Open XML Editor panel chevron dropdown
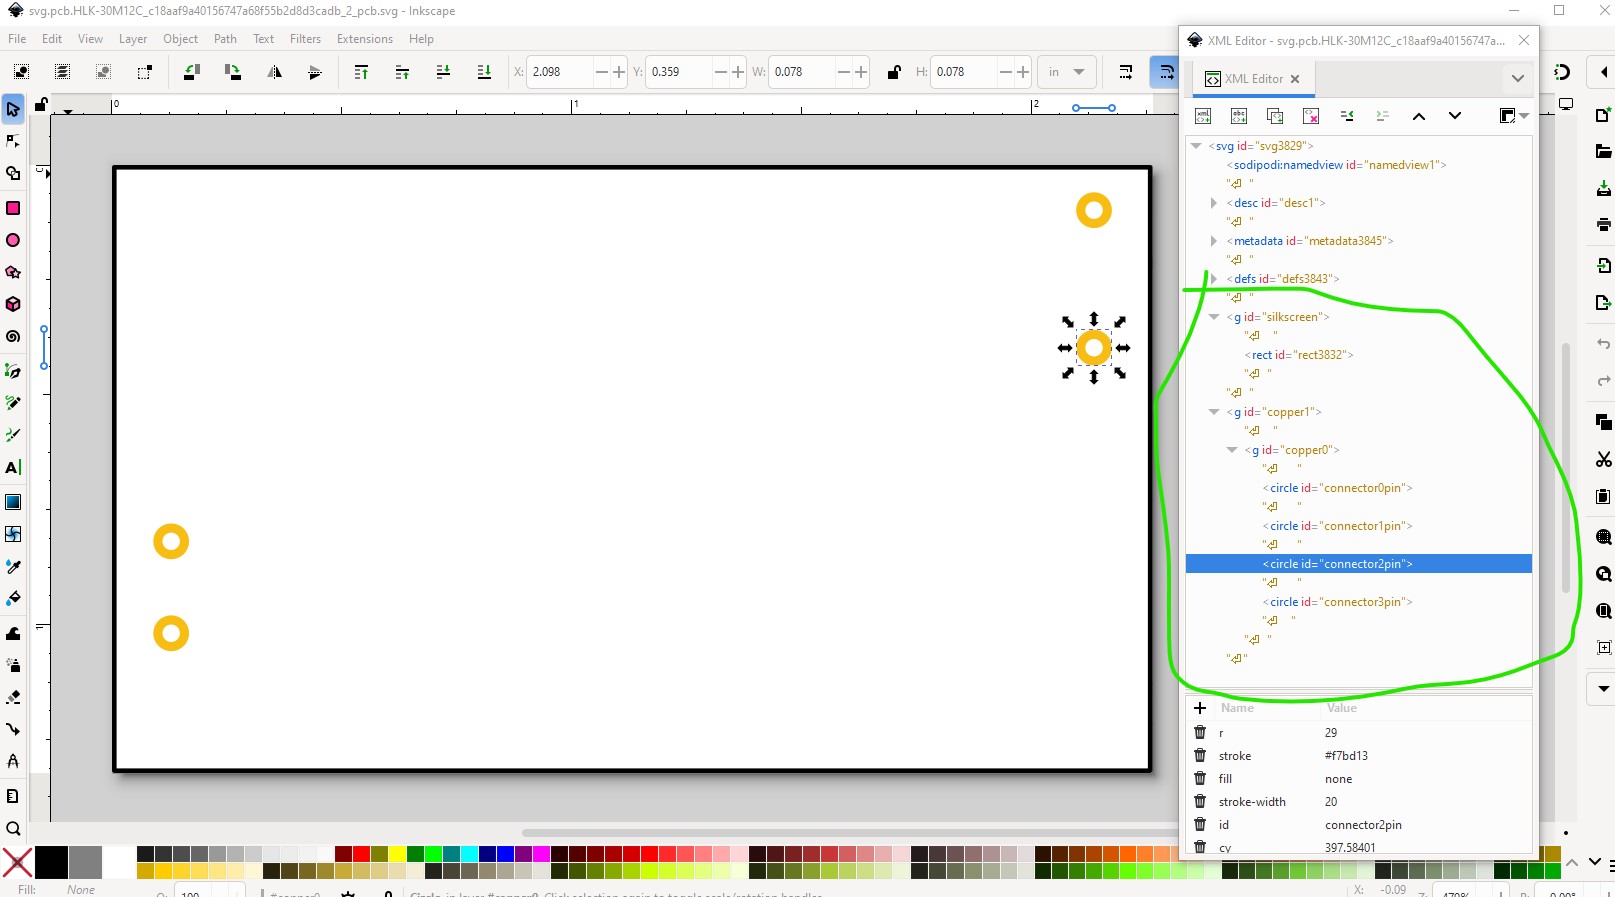The image size is (1615, 897). (1517, 79)
